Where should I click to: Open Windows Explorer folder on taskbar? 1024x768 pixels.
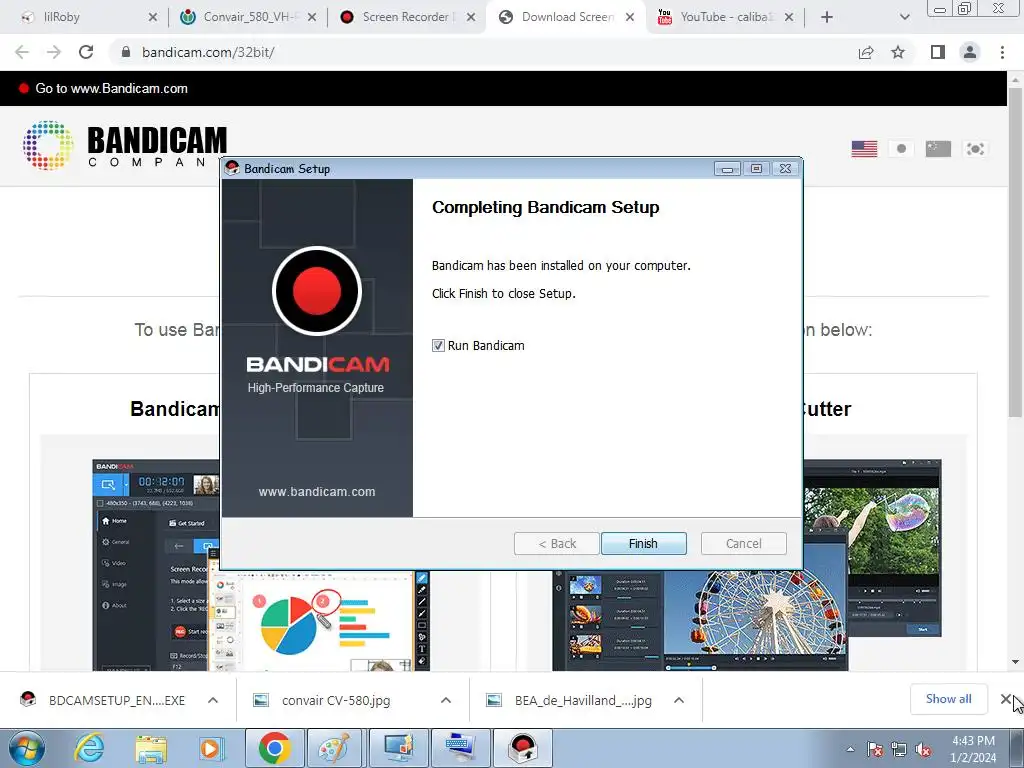(150, 748)
